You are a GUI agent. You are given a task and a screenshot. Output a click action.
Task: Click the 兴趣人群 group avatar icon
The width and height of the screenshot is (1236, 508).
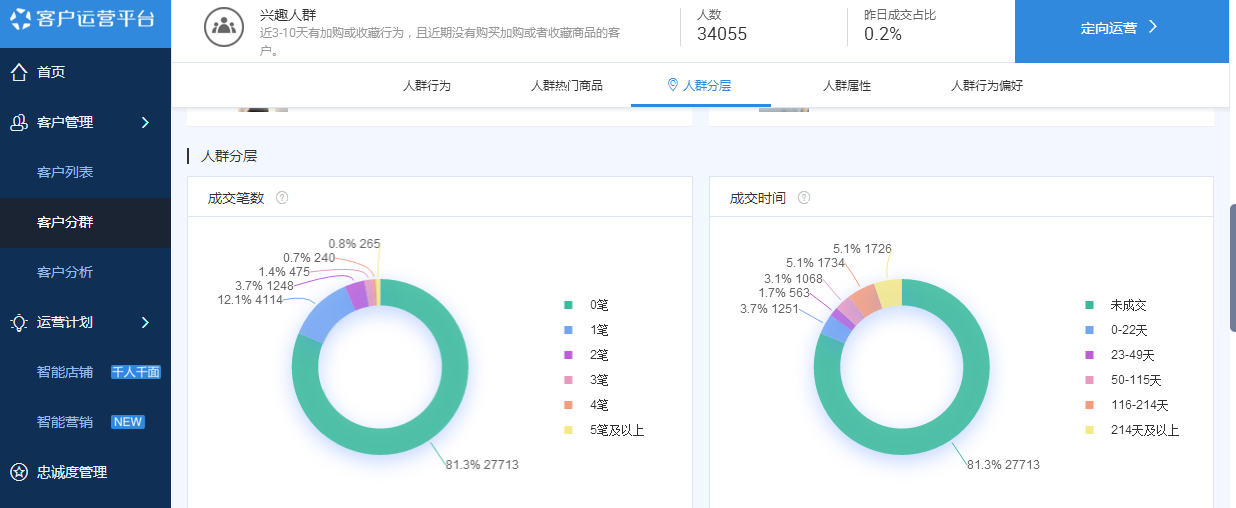click(224, 27)
